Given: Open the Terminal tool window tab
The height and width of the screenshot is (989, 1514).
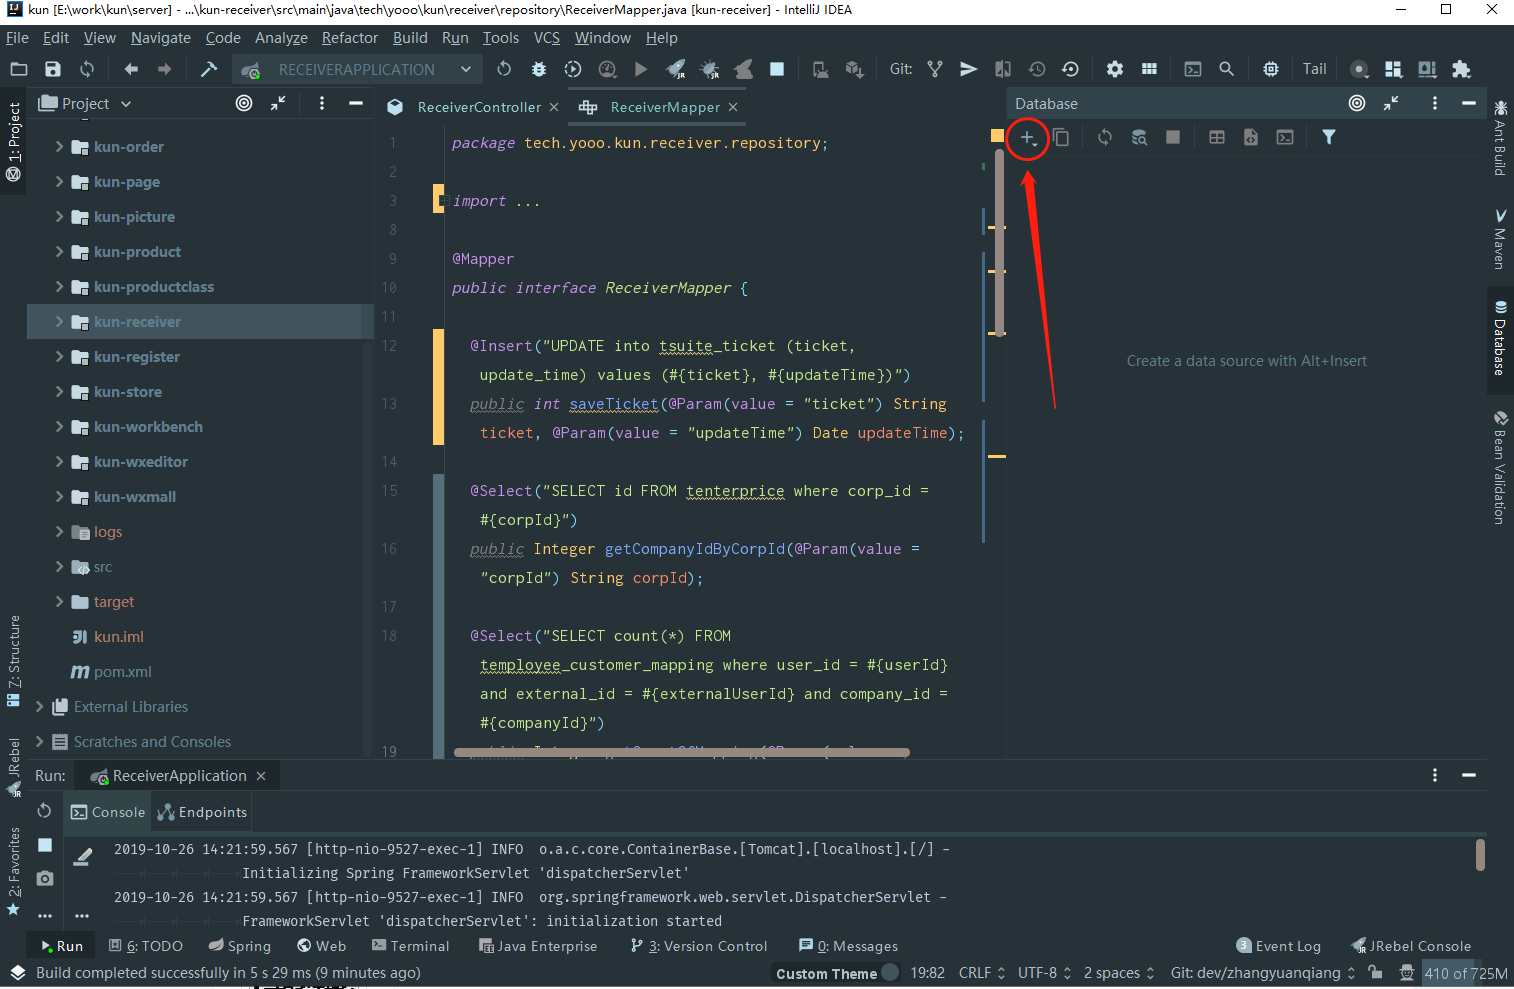Looking at the screenshot, I should [x=410, y=946].
